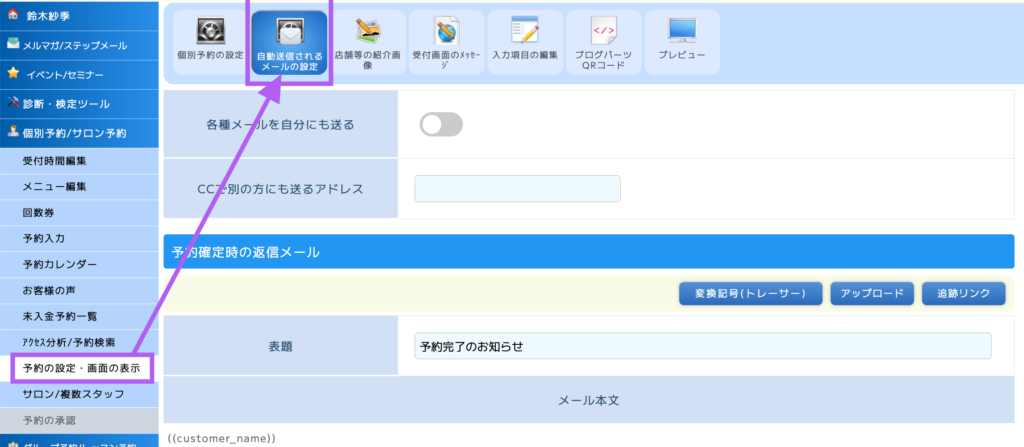Viewport: 1024px width, 447px height.
Task: Open 受付時間編集 in sidebar
Action: pyautogui.click(x=55, y=161)
